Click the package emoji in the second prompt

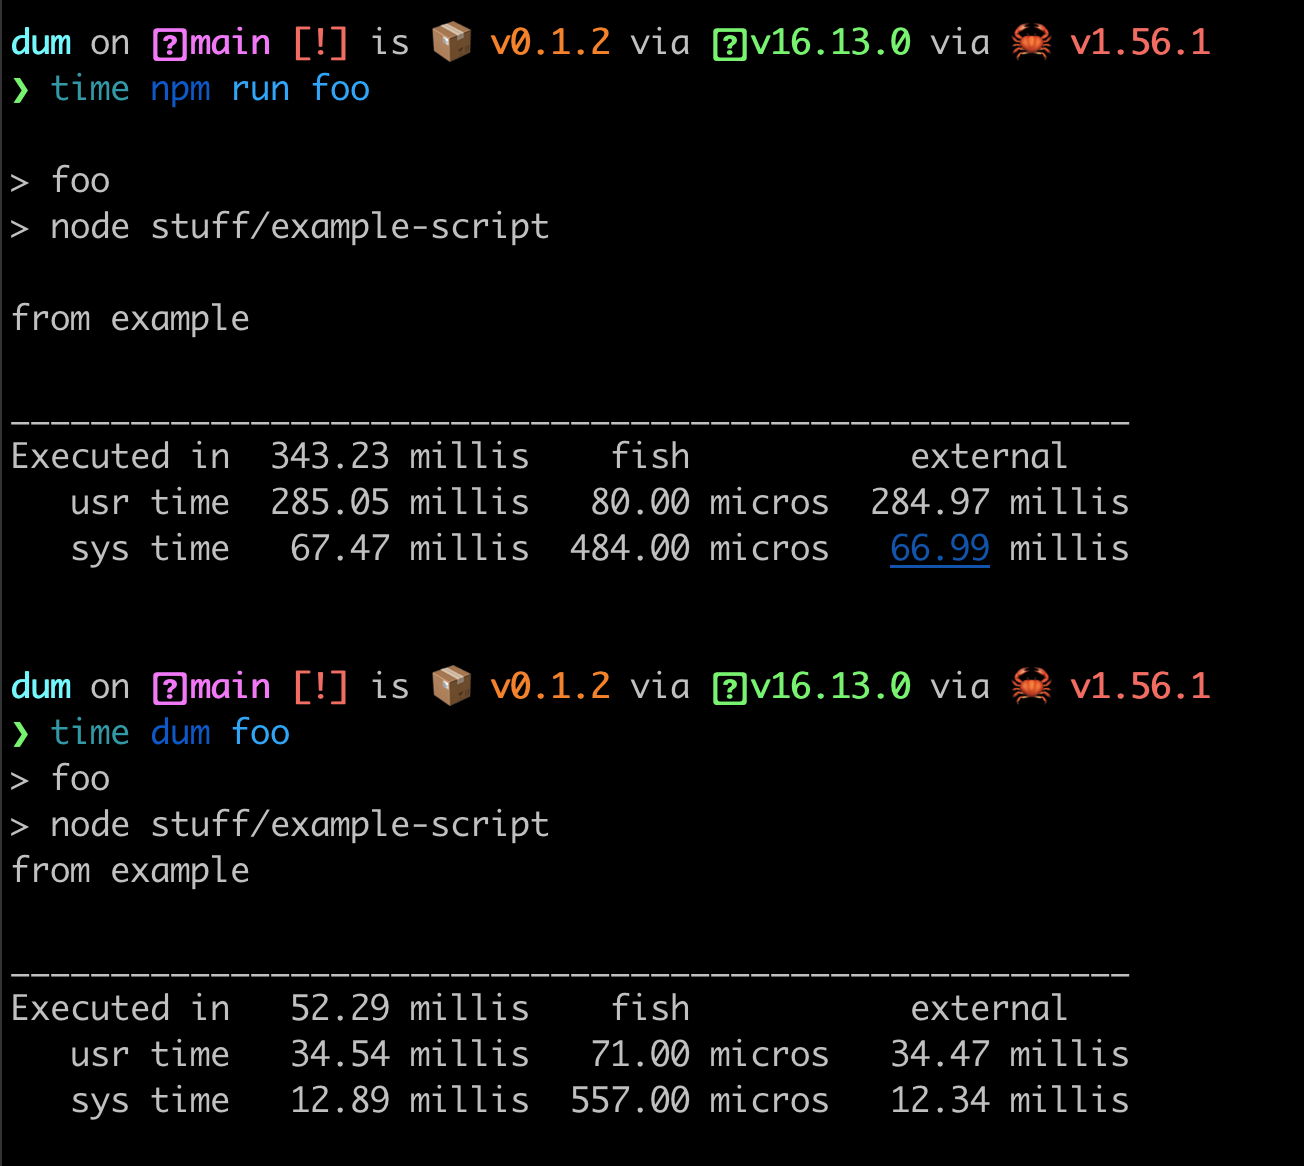pyautogui.click(x=451, y=686)
